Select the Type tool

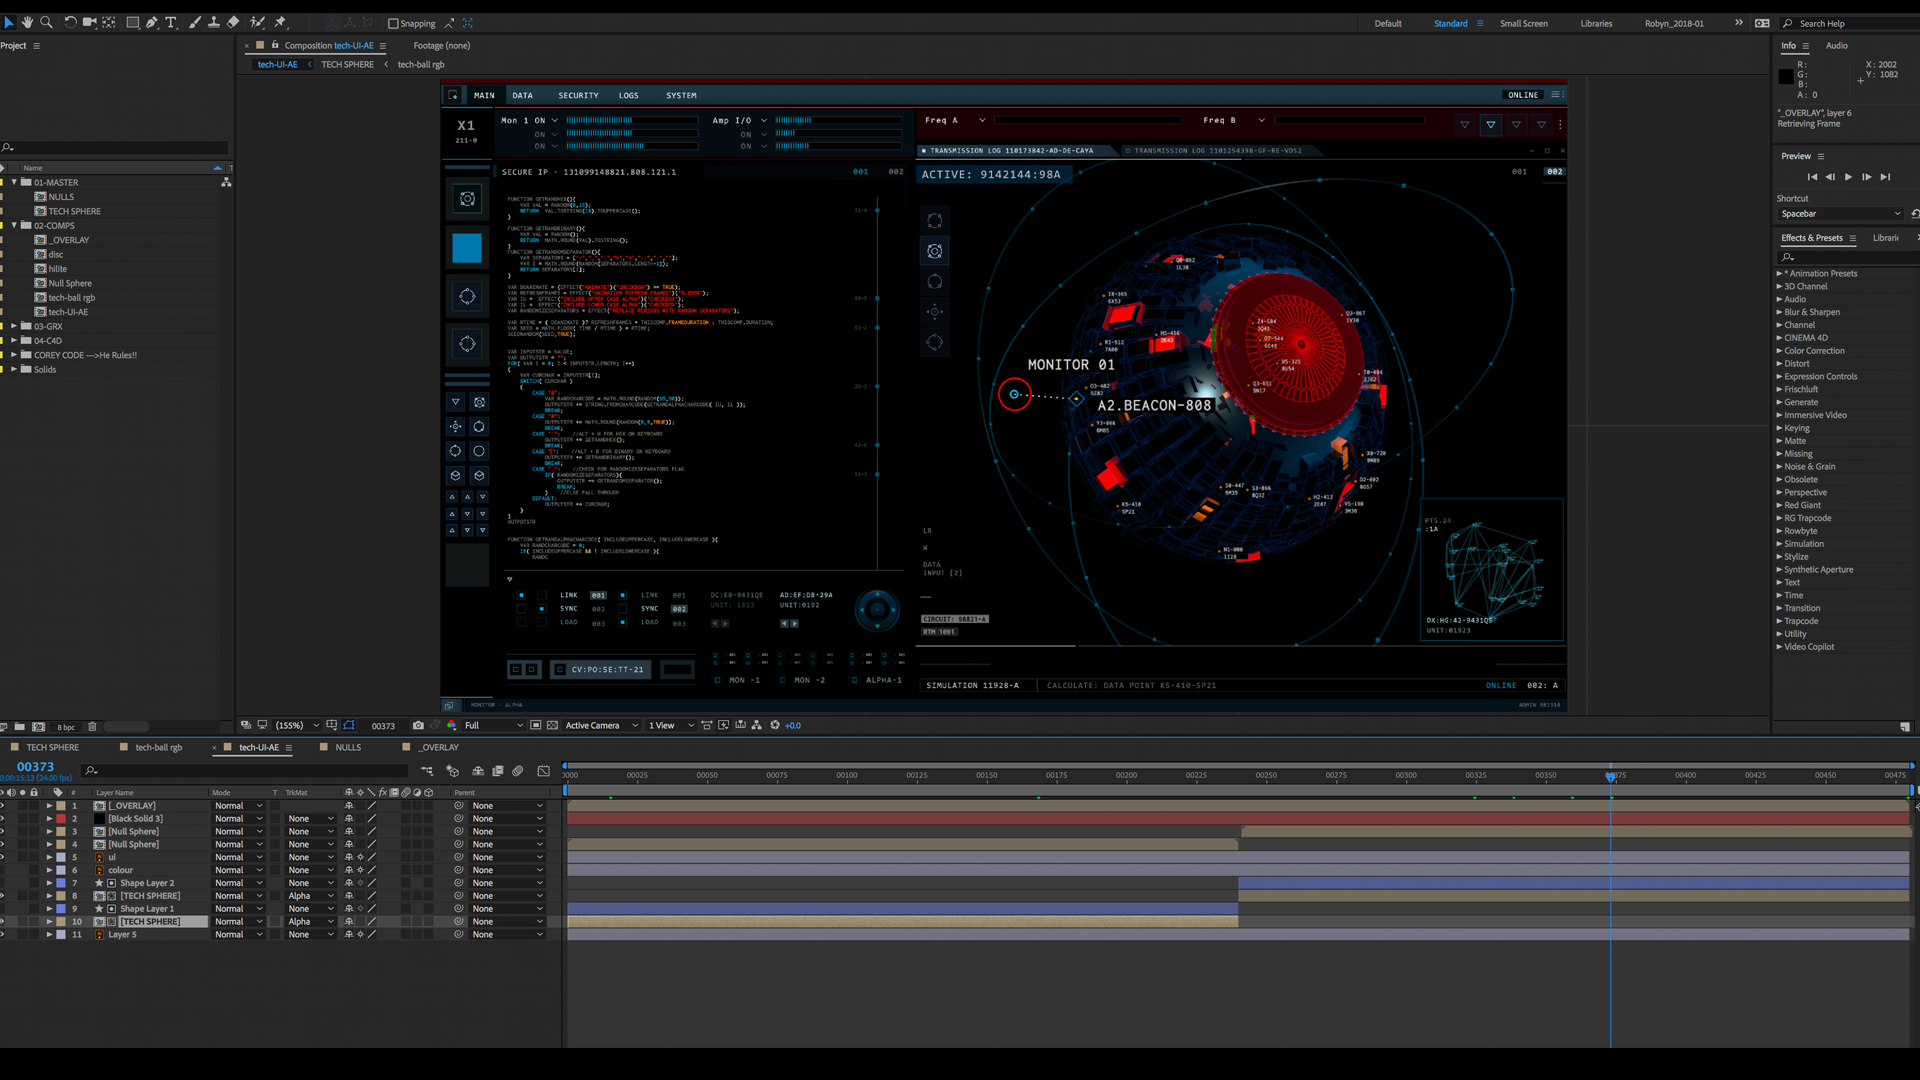(x=171, y=22)
